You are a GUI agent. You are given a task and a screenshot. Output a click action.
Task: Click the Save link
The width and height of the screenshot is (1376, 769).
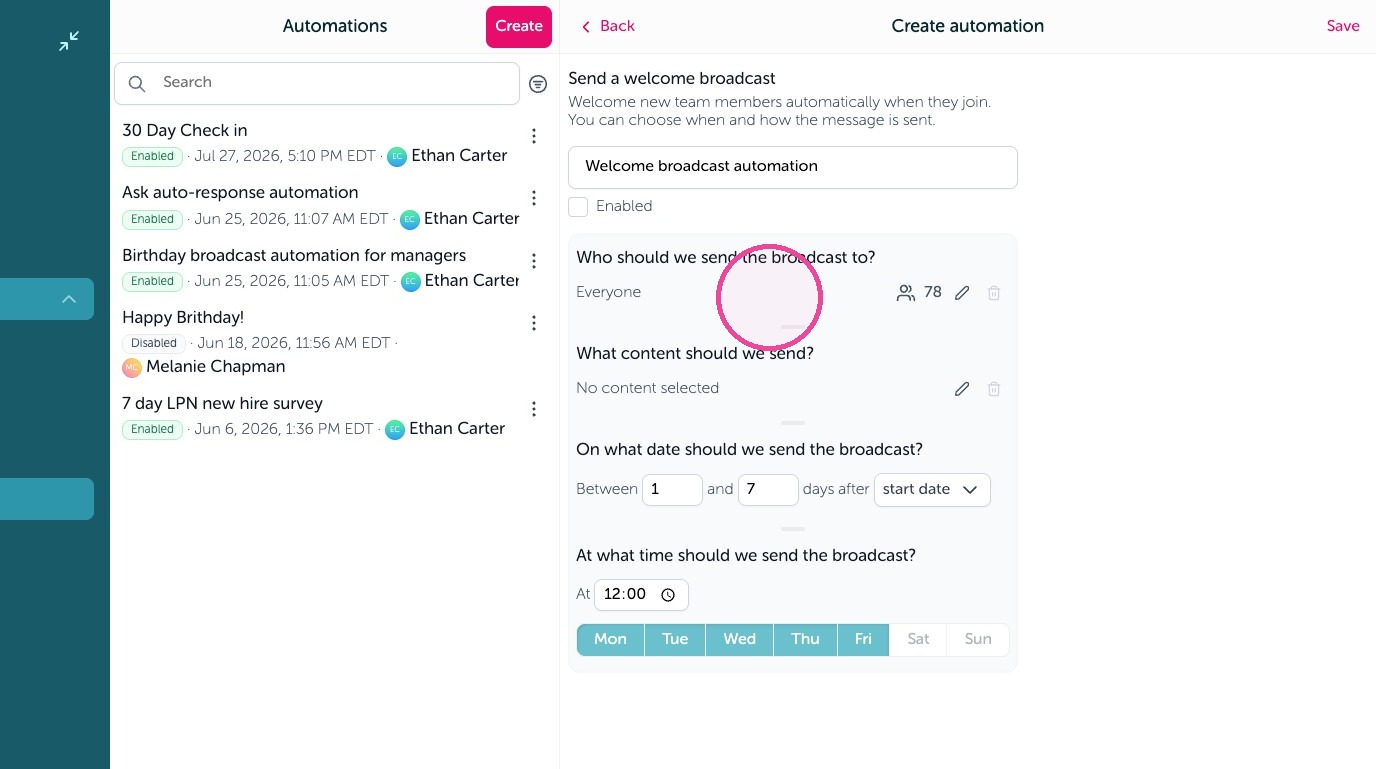coord(1343,27)
